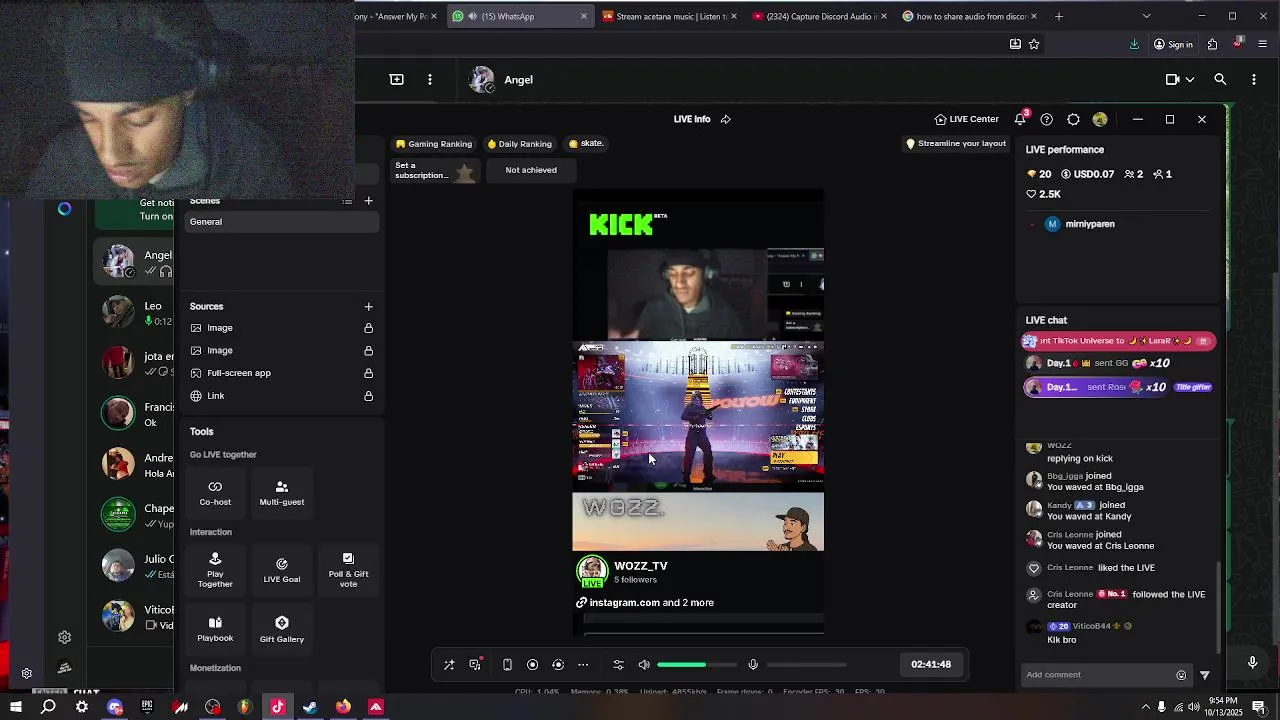
Task: Add a new source with the Sources plus icon
Action: [x=368, y=307]
